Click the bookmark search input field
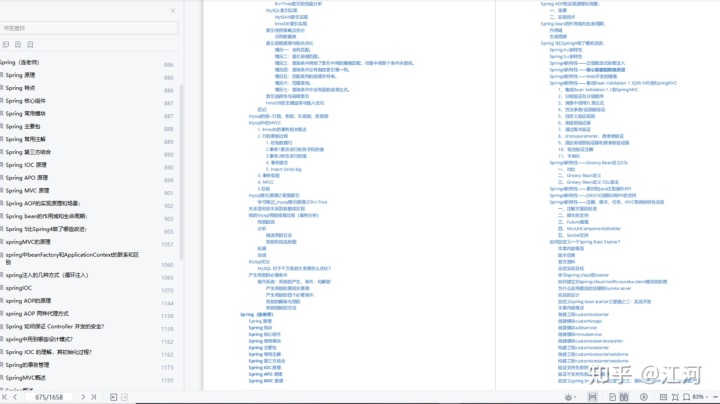Screen dimensions: 720x404 (89, 28)
